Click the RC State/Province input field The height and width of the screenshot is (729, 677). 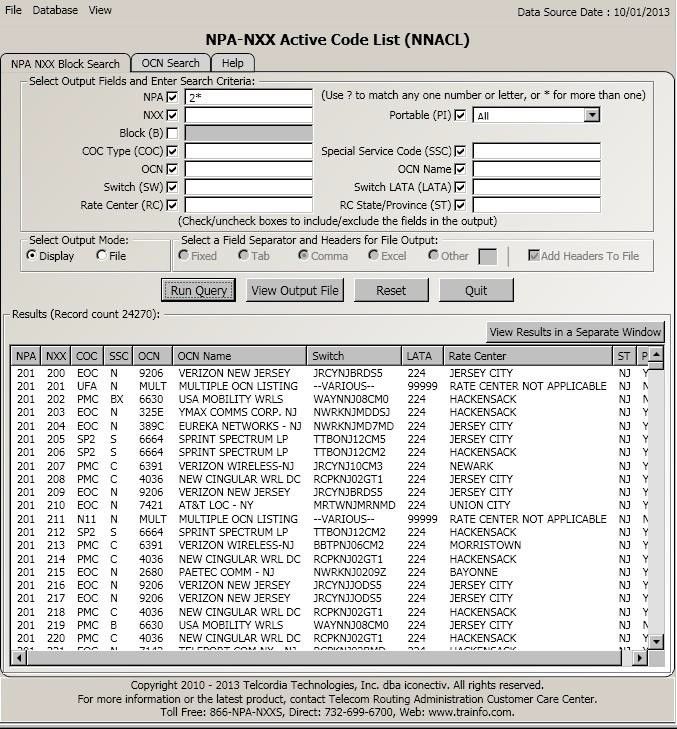[x=537, y=205]
